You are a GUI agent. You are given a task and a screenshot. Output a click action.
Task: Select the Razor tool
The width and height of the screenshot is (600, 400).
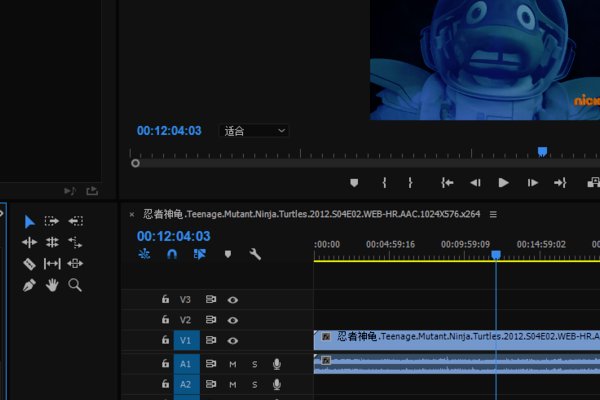(29, 264)
